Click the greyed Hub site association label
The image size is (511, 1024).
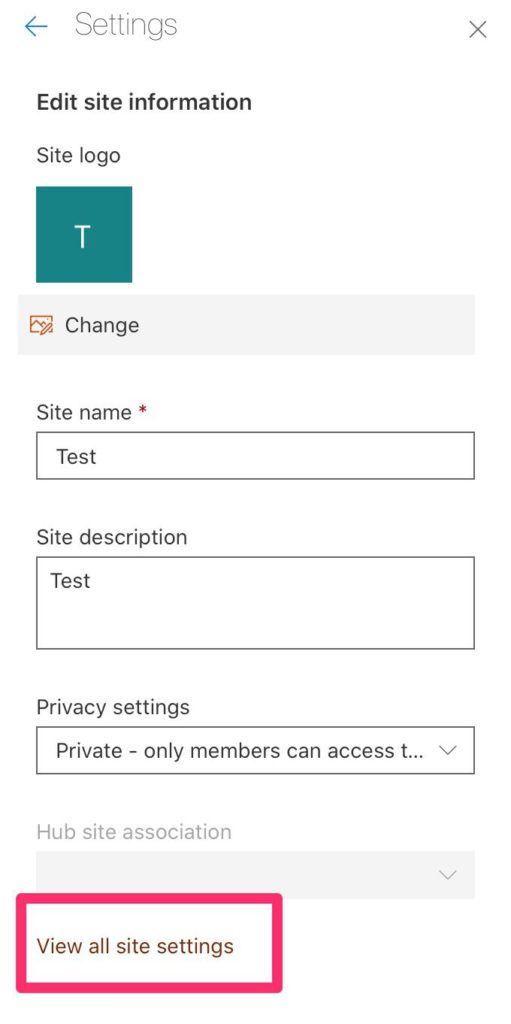click(134, 831)
